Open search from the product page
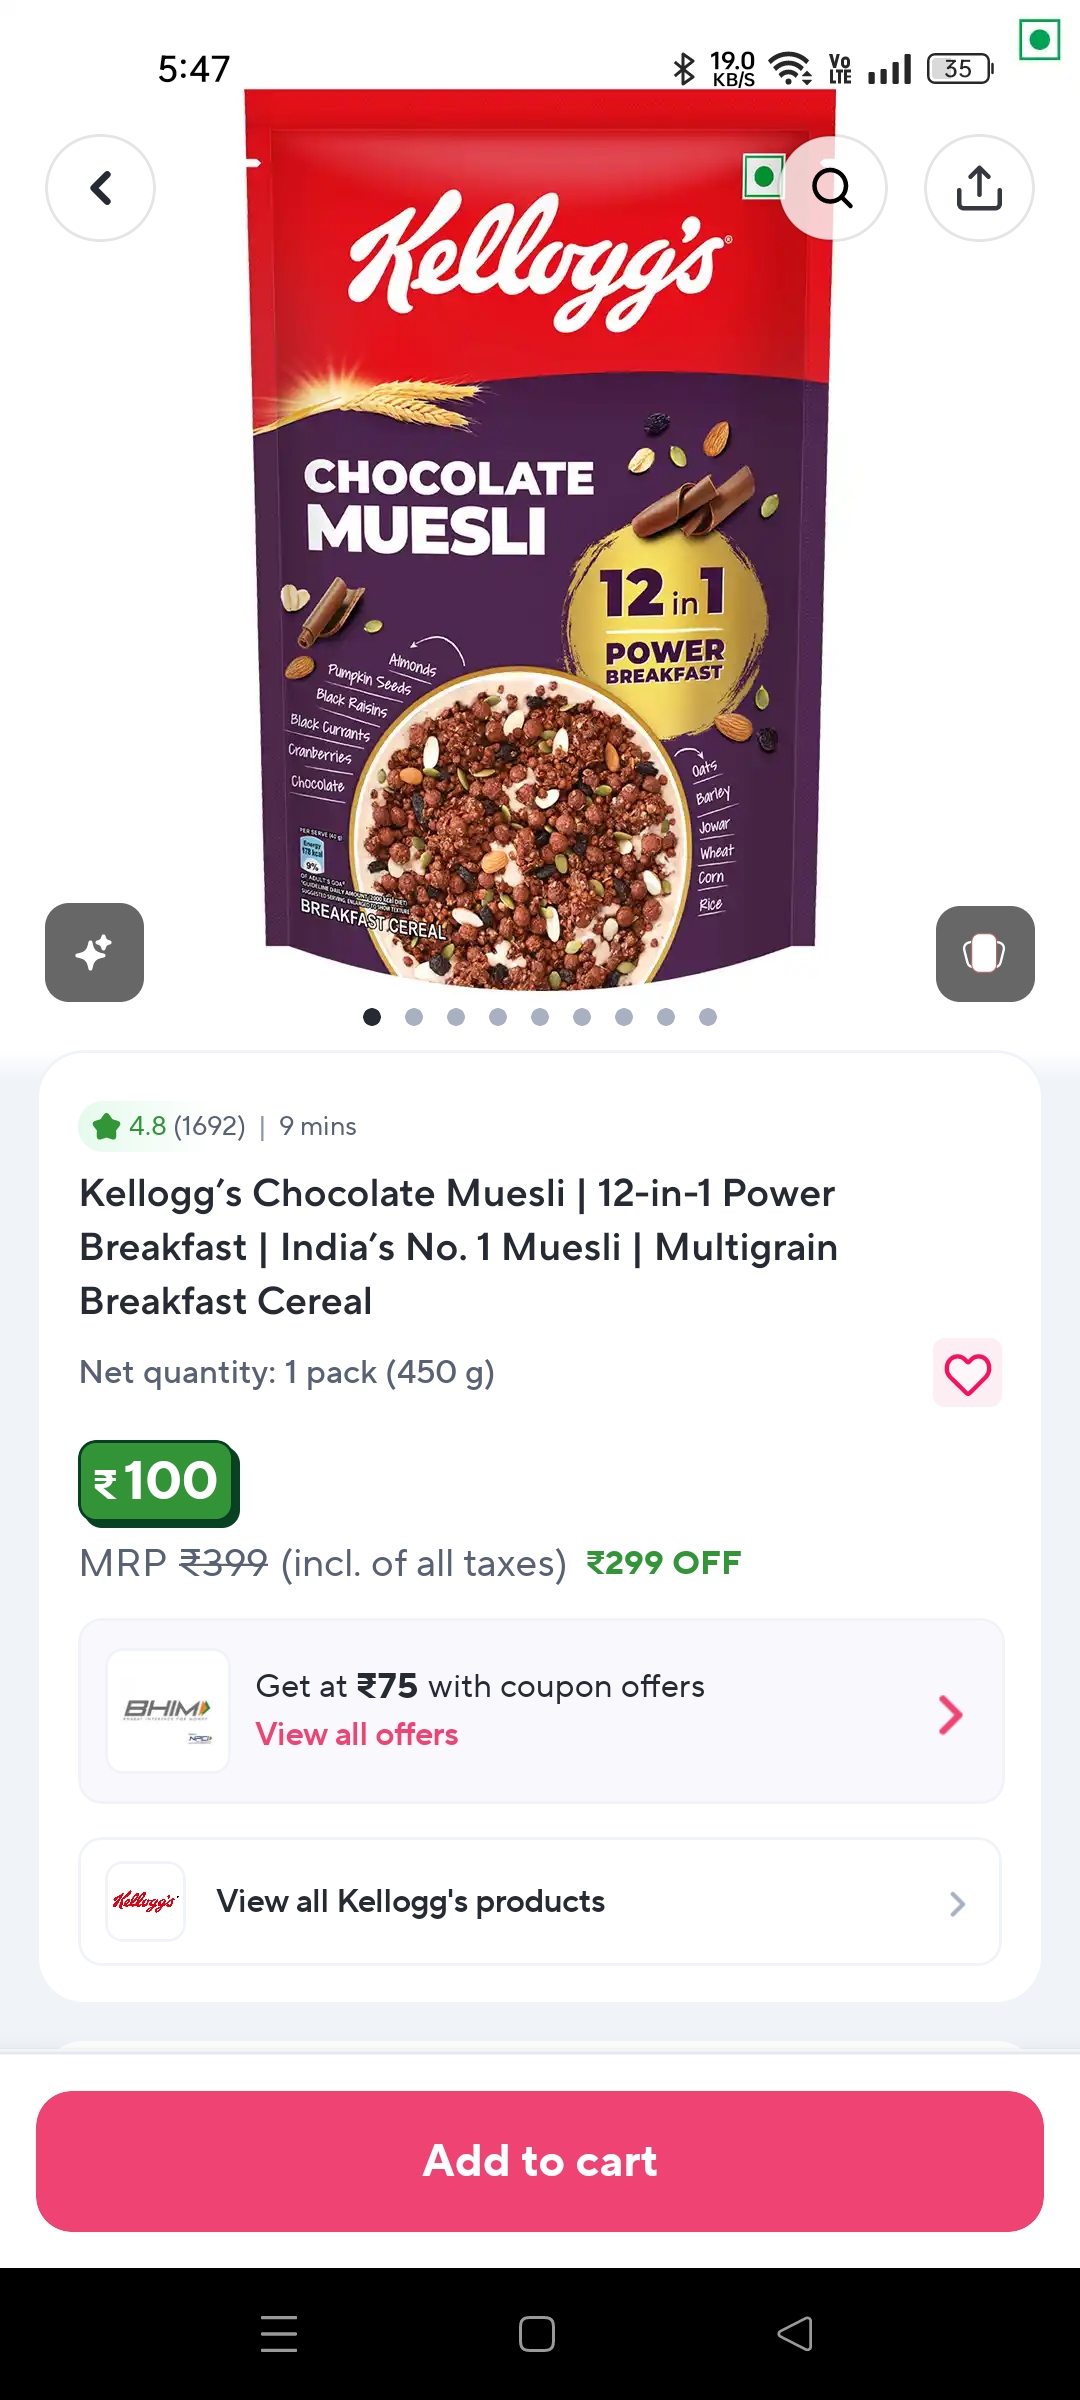 832,187
